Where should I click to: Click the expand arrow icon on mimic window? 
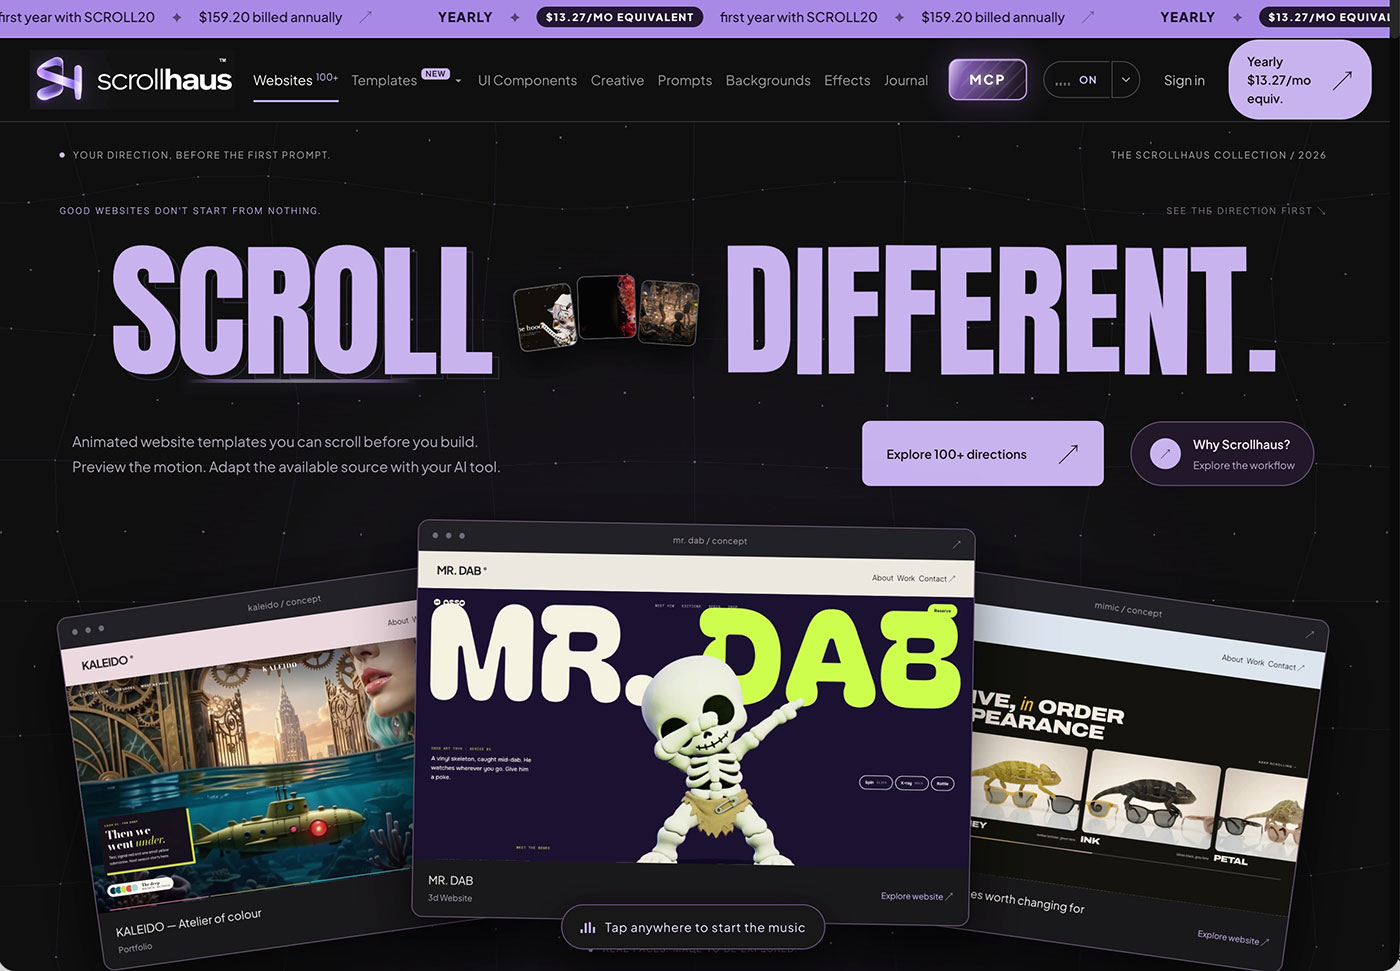coord(1309,634)
